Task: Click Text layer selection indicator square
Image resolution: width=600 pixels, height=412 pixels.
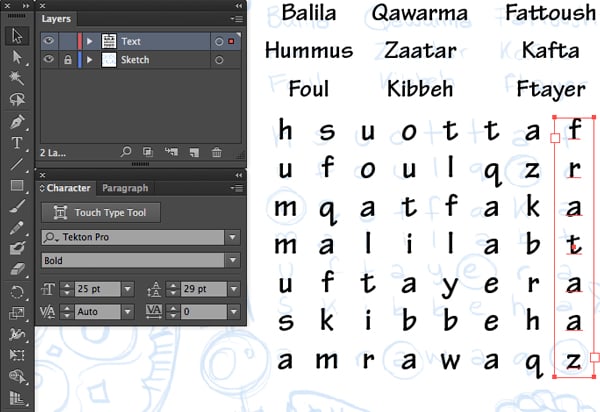Action: click(x=232, y=41)
